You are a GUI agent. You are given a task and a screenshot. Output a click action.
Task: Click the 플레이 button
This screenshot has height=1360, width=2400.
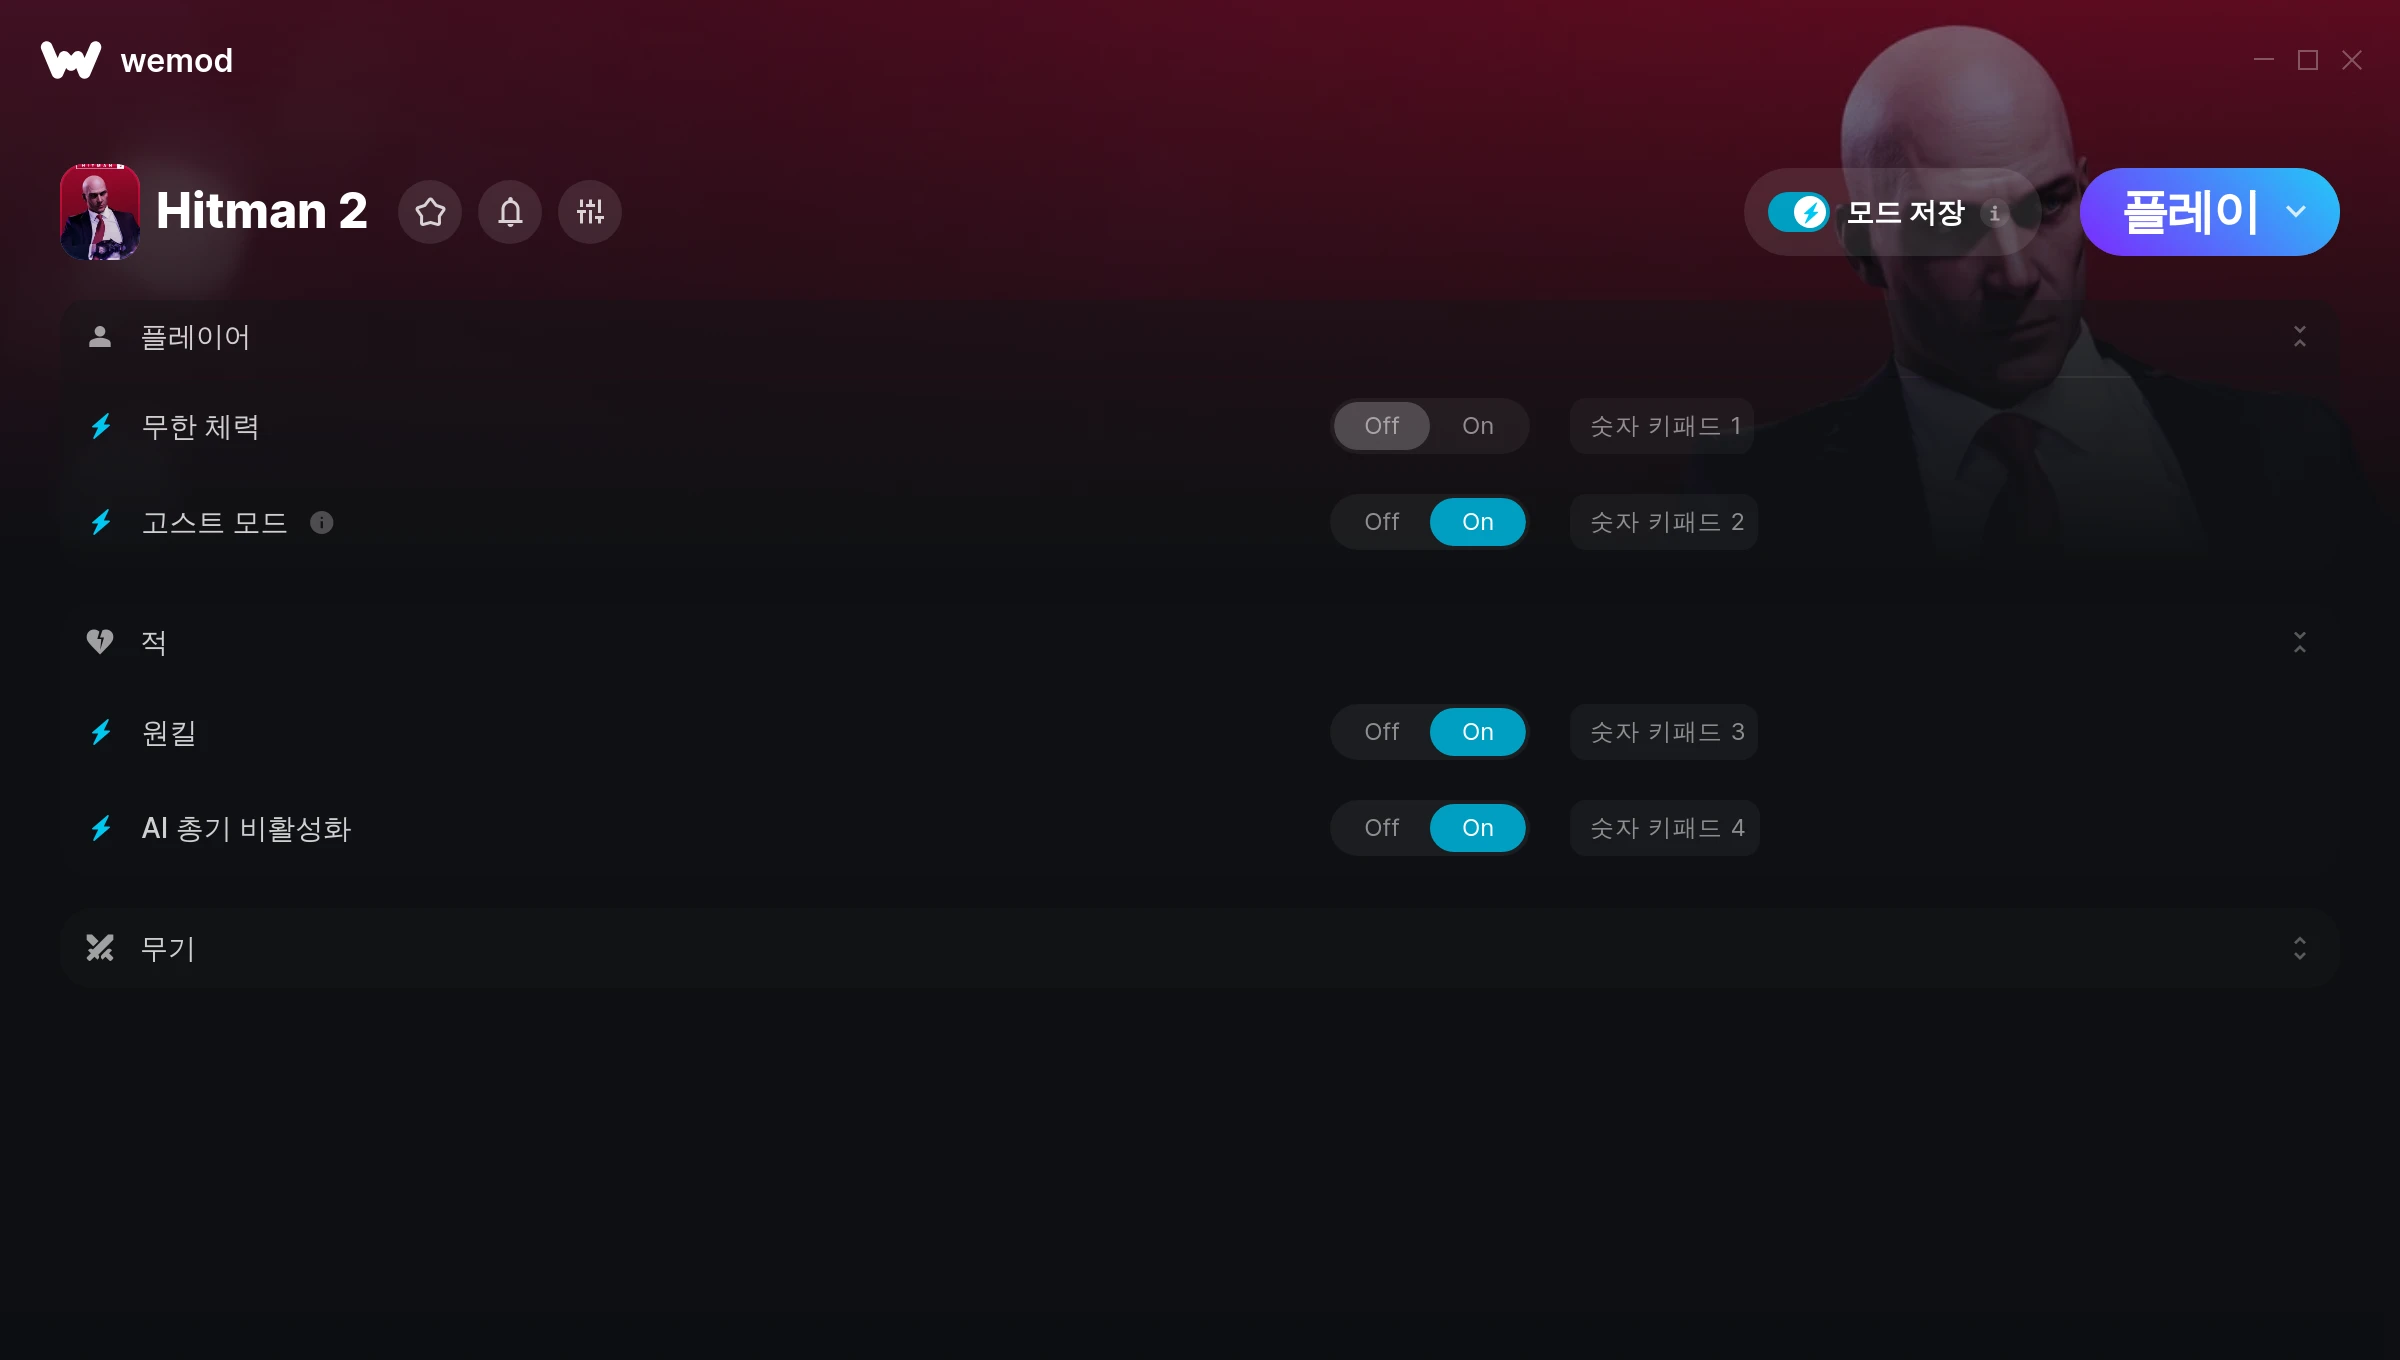point(2188,212)
